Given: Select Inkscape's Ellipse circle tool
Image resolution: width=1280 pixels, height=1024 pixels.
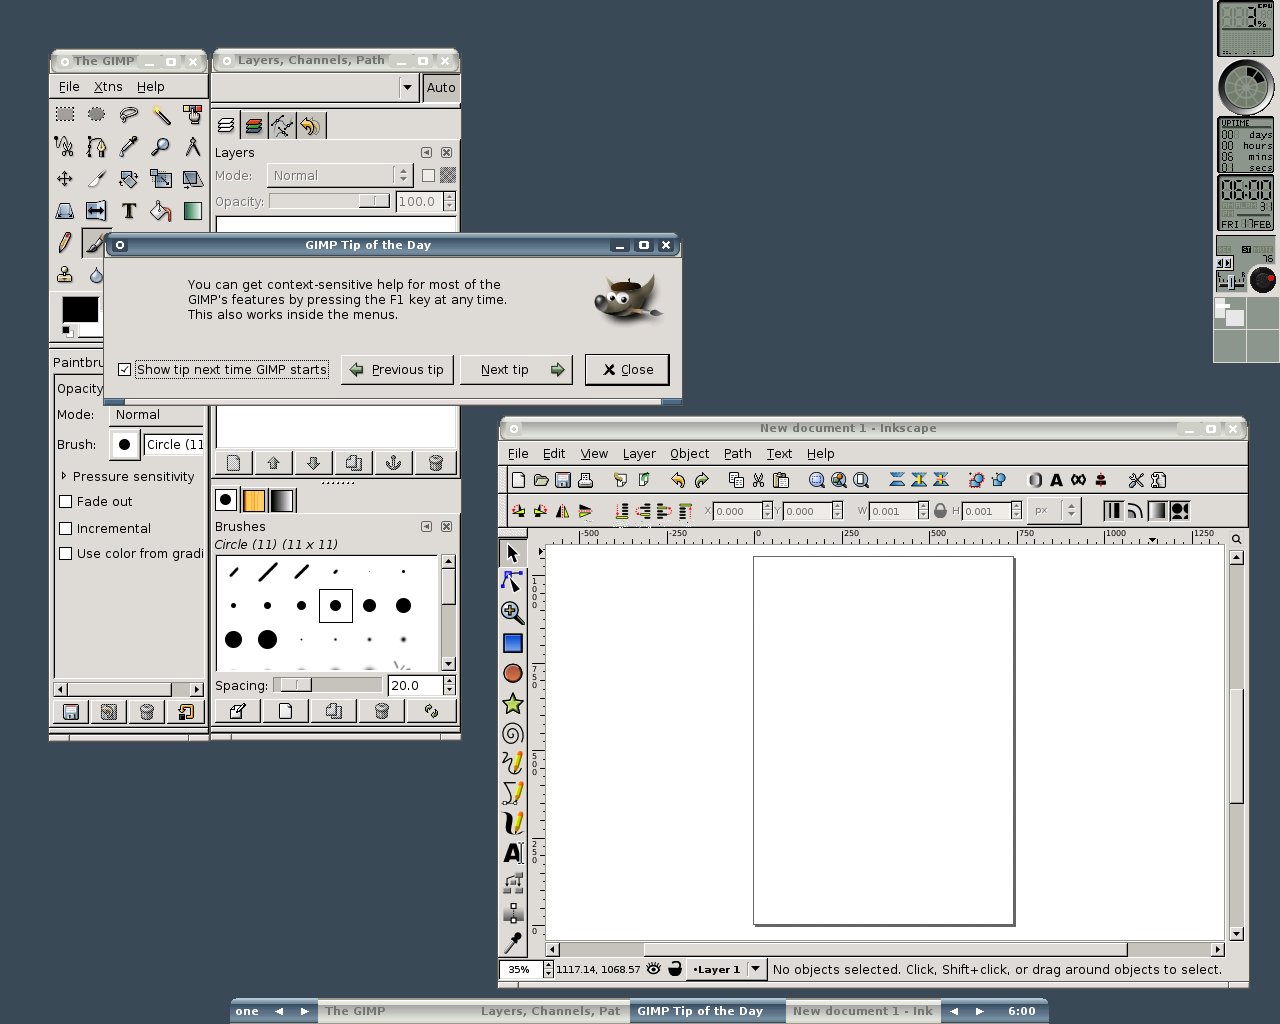Looking at the screenshot, I should [512, 673].
